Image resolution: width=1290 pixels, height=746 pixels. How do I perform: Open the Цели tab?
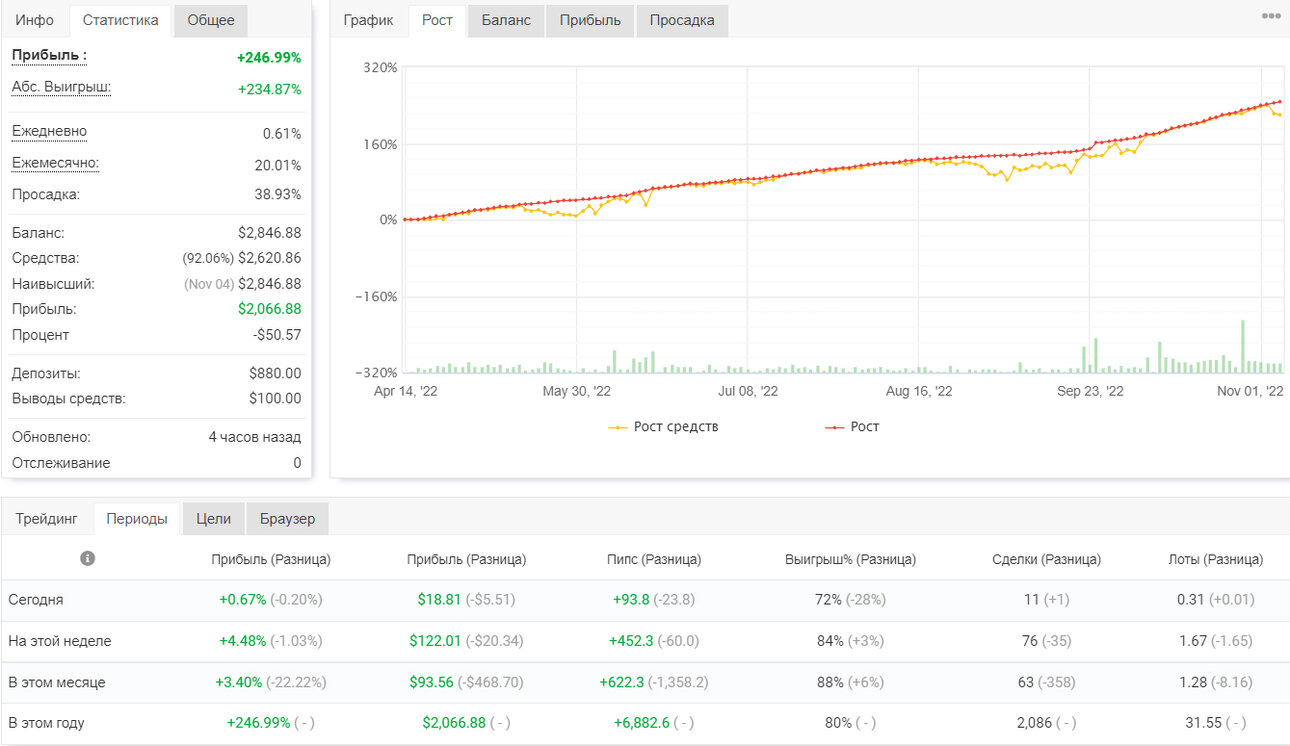click(213, 519)
